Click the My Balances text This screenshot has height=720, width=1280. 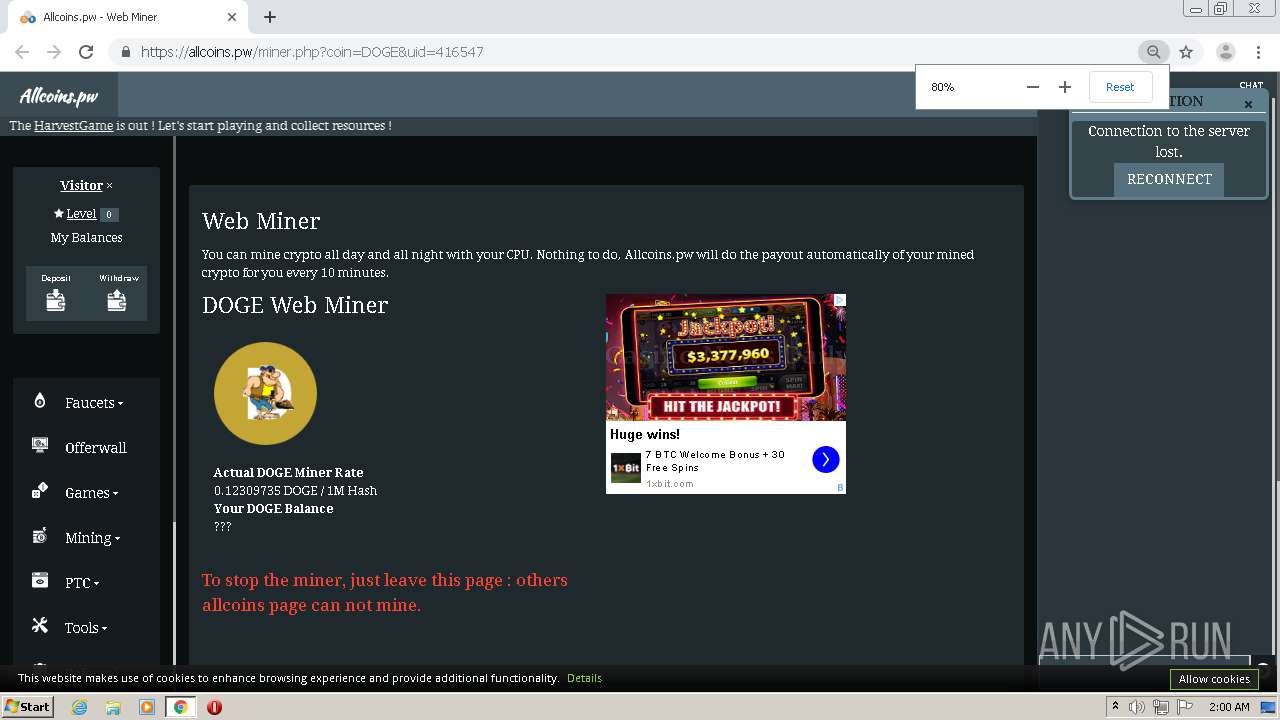pyautogui.click(x=86, y=238)
